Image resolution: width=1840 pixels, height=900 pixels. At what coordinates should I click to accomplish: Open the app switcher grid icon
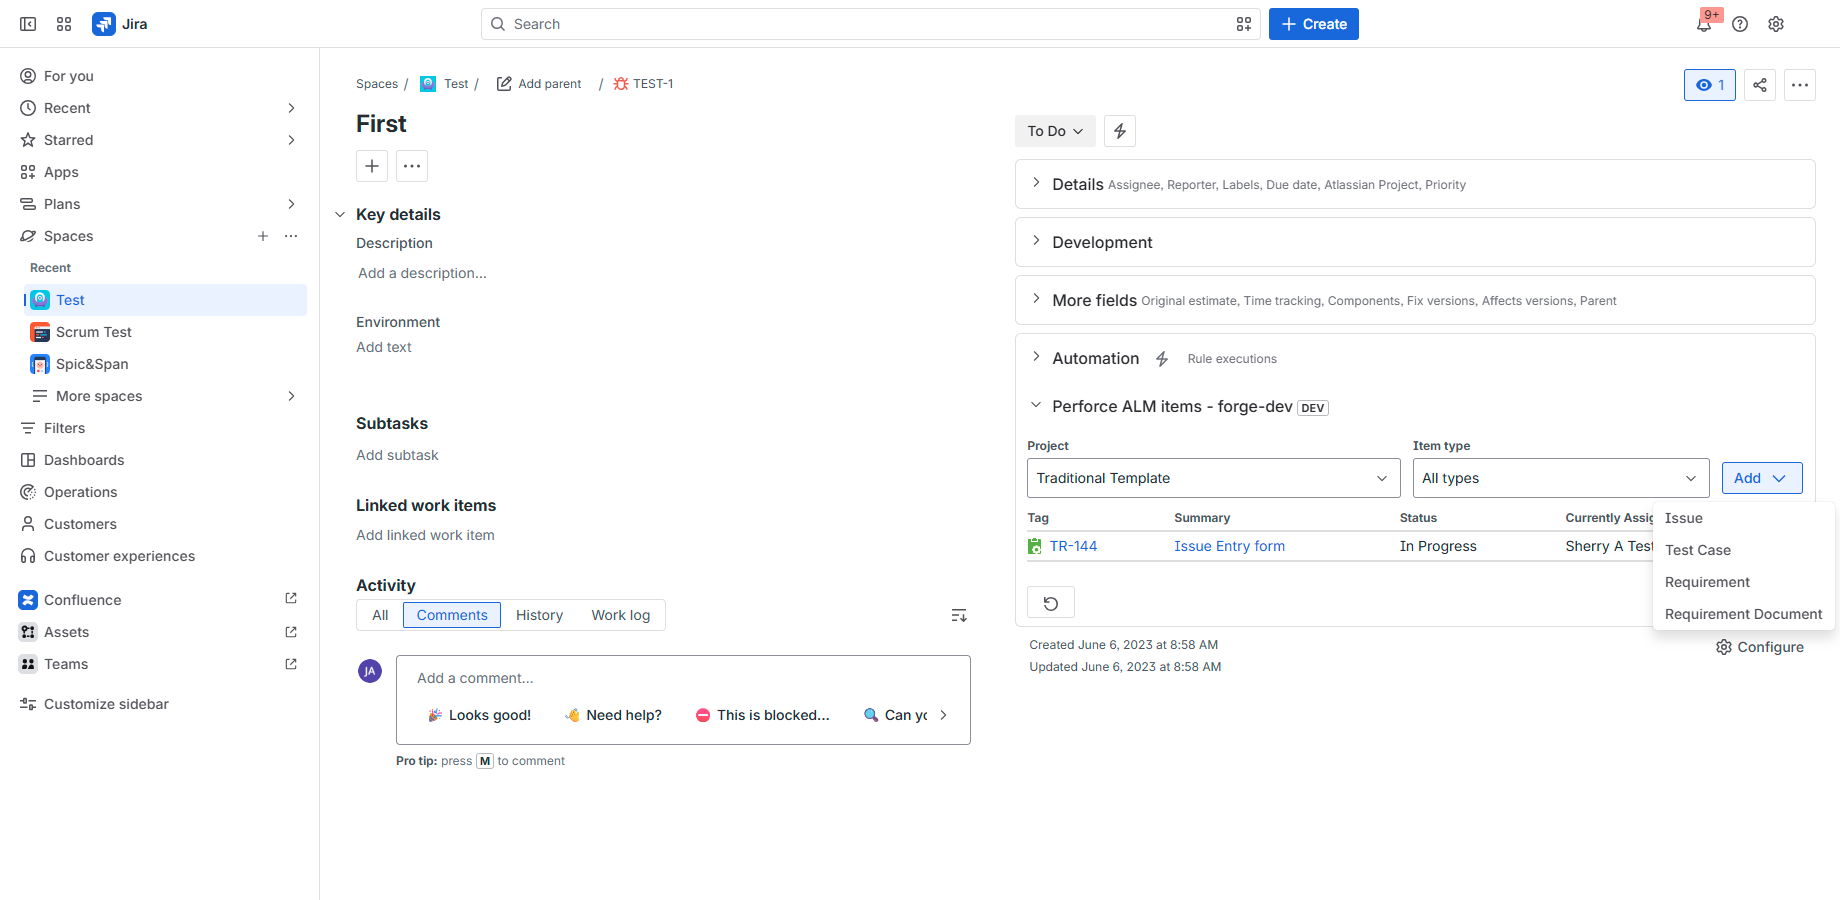tap(64, 24)
